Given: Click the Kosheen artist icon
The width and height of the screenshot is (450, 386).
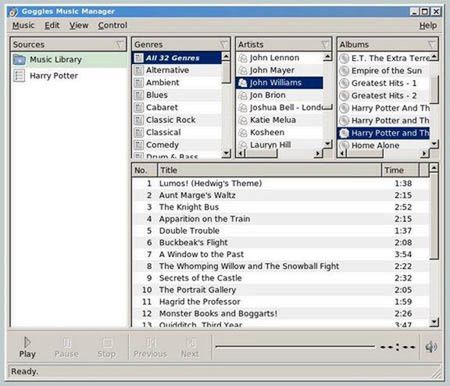Looking at the screenshot, I should tap(243, 133).
